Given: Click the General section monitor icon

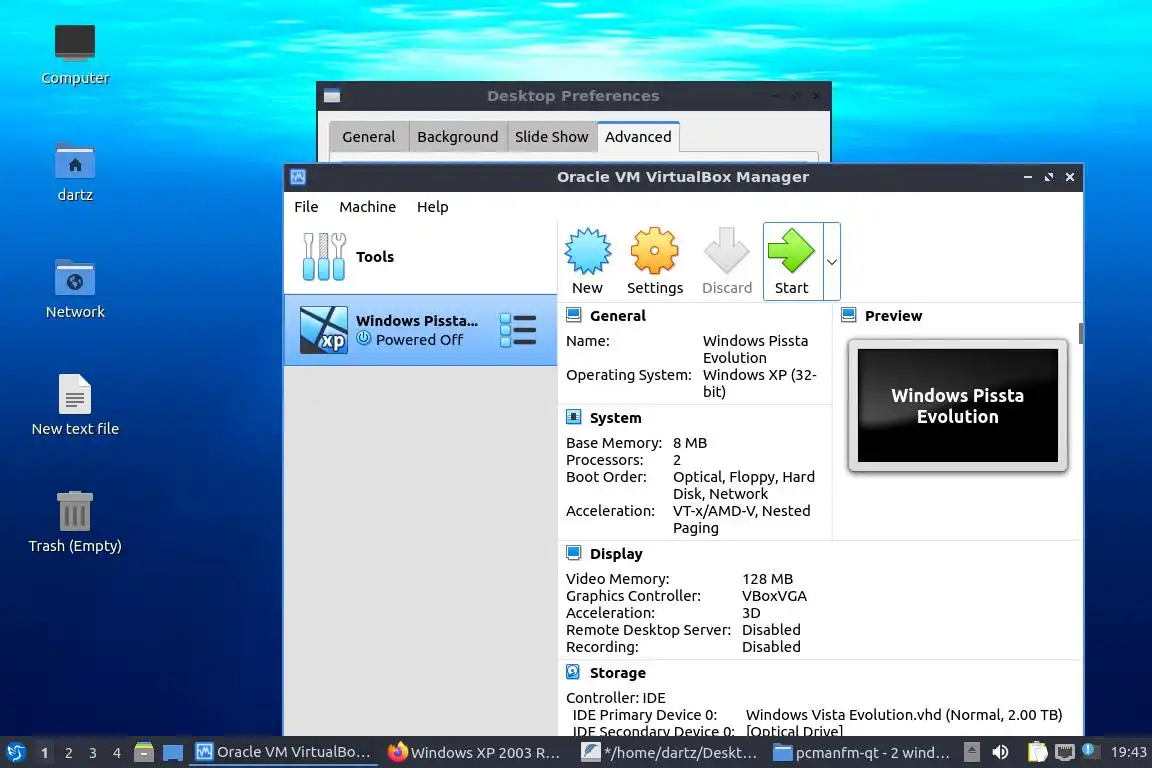Looking at the screenshot, I should tap(574, 315).
